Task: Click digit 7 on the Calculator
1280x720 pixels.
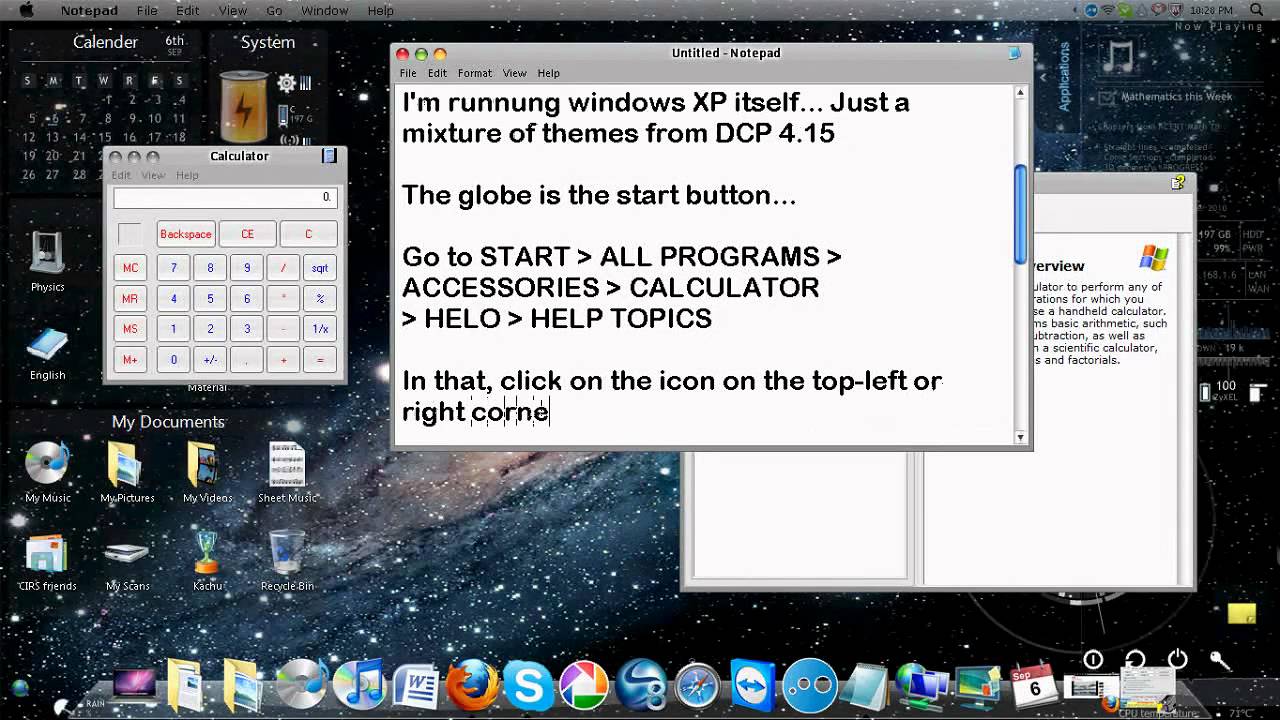Action: (173, 268)
